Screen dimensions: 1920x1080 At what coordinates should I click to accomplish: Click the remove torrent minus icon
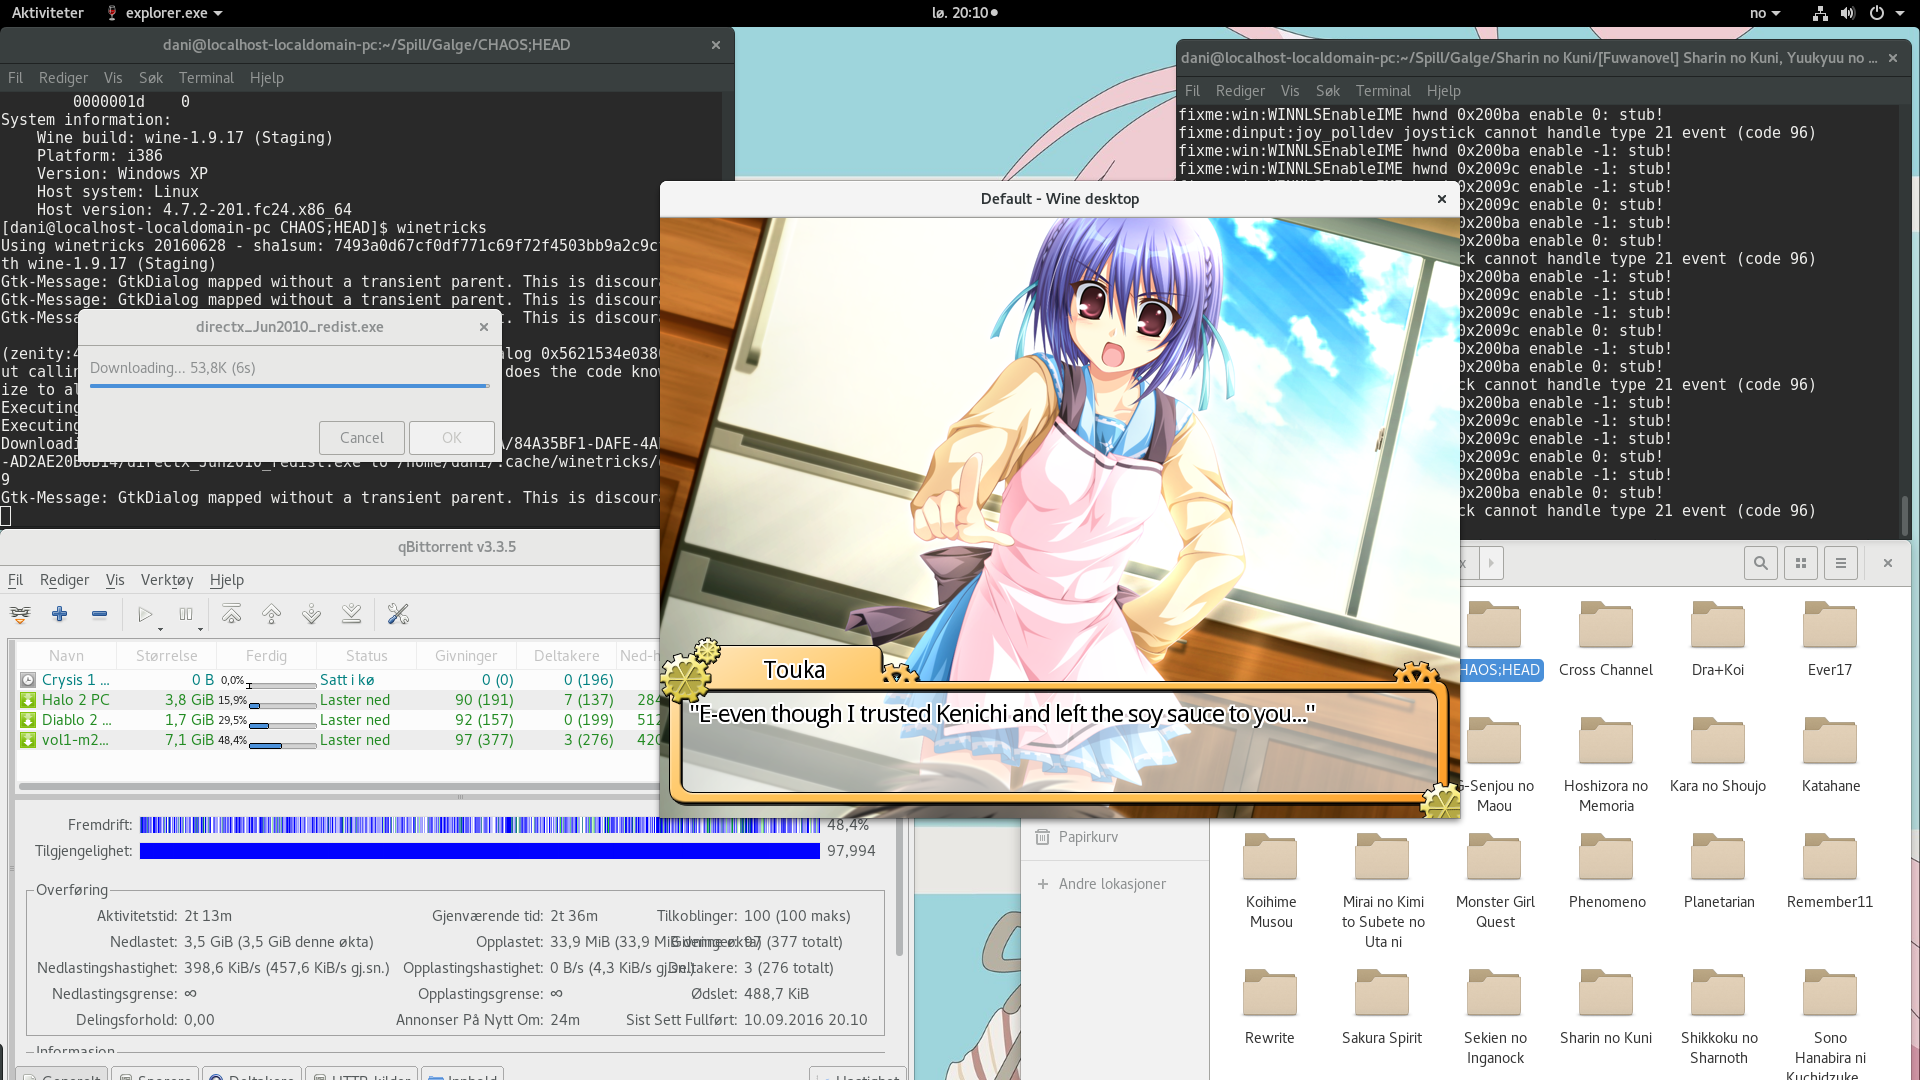click(99, 614)
